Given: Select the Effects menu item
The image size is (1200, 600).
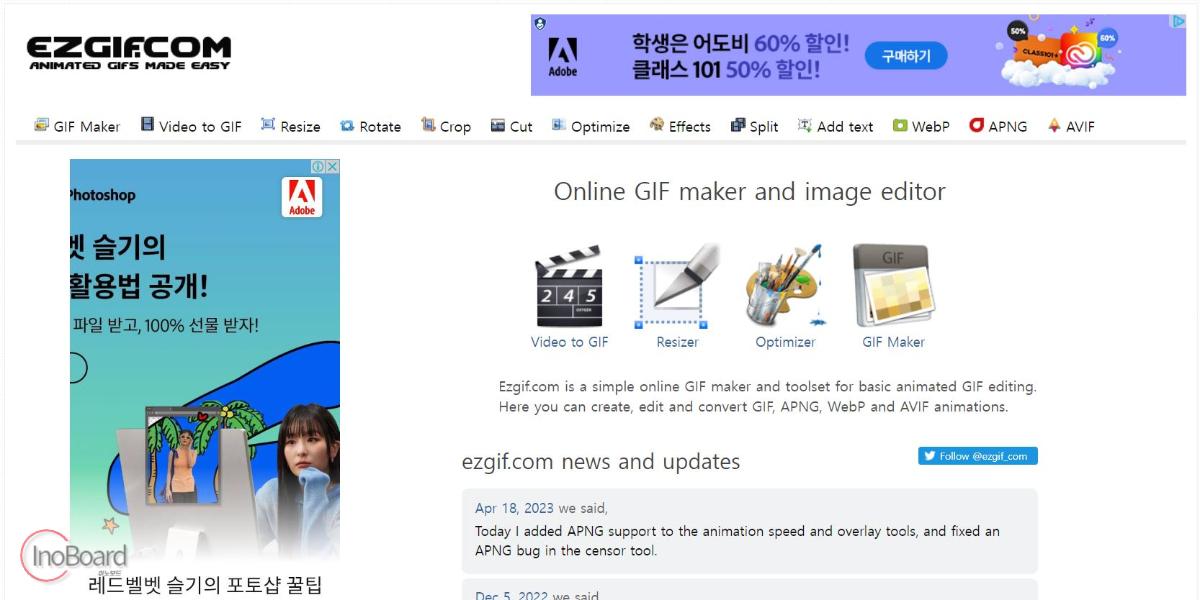Looking at the screenshot, I should pyautogui.click(x=680, y=126).
